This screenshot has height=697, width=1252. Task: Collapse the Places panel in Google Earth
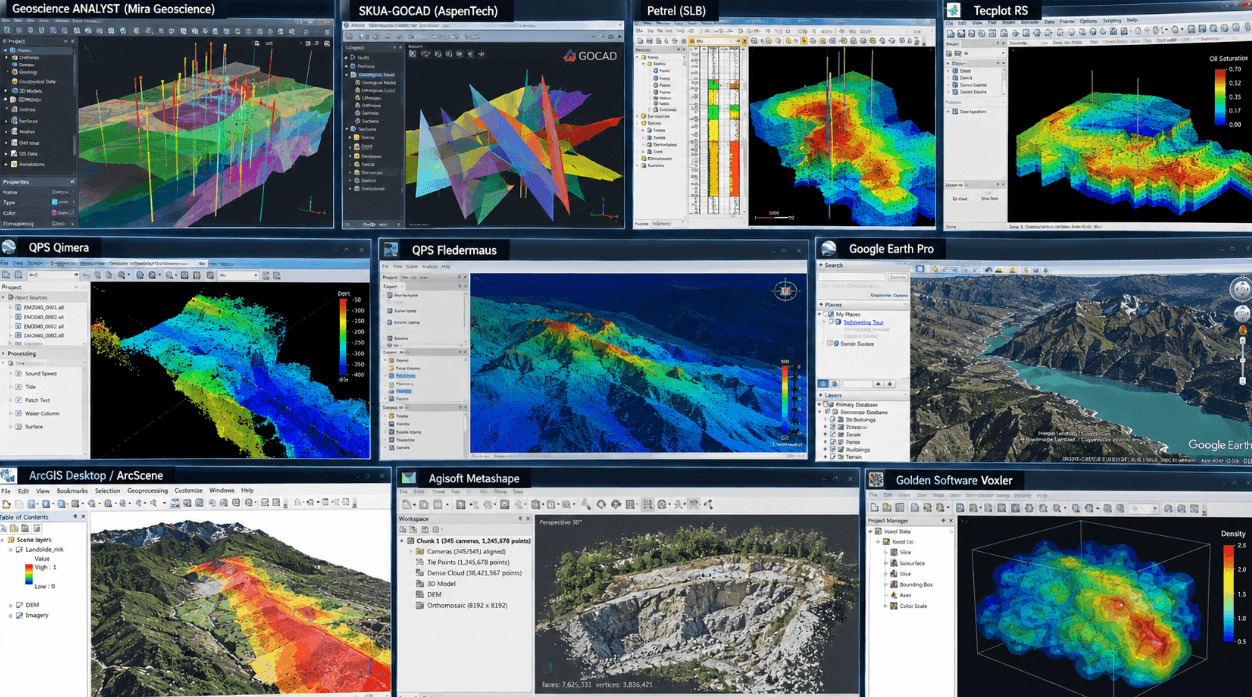[x=822, y=304]
